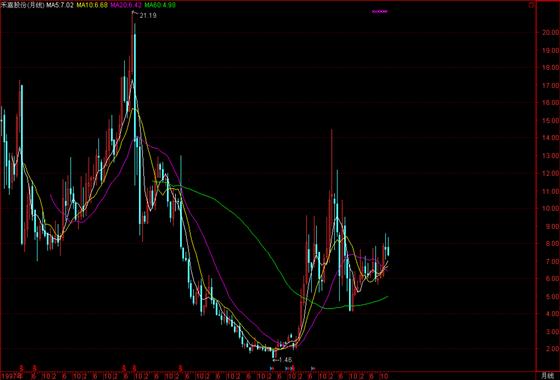Image resolution: width=560 pixels, height=380 pixels.
Task: Click the green MA60 line's right end
Action: click(387, 296)
